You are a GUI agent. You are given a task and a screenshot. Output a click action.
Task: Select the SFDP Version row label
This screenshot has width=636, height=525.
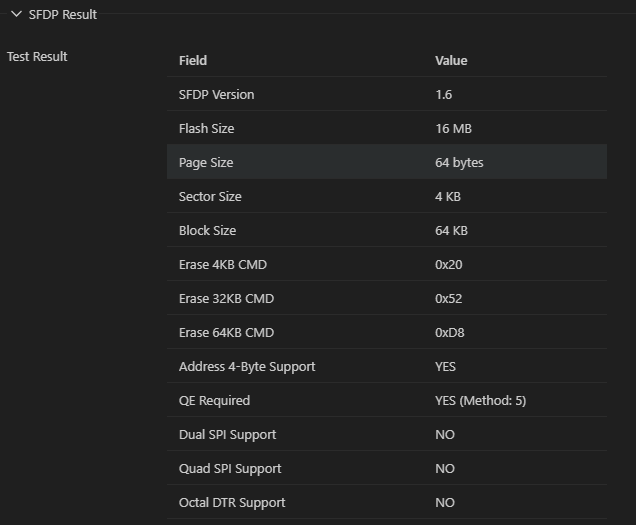pyautogui.click(x=216, y=94)
